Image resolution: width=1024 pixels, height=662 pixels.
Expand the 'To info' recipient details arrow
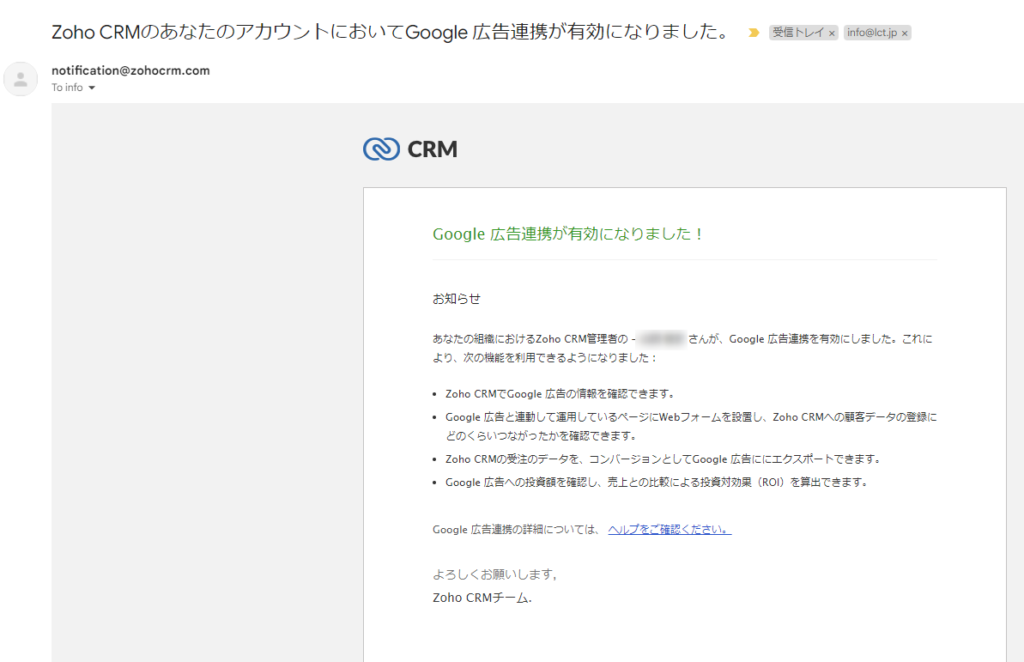point(91,87)
